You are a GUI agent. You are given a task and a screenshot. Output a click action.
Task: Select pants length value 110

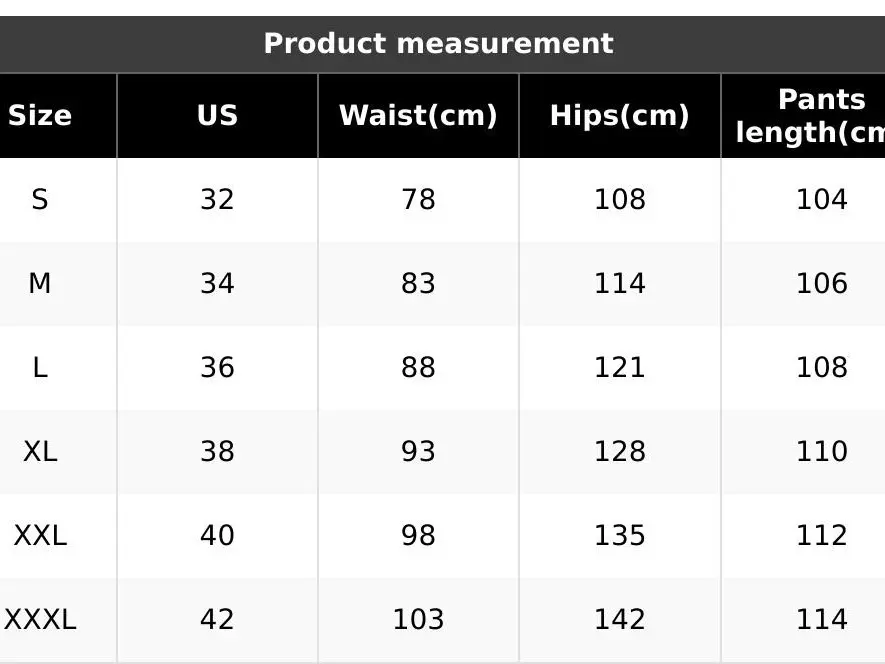click(x=821, y=452)
